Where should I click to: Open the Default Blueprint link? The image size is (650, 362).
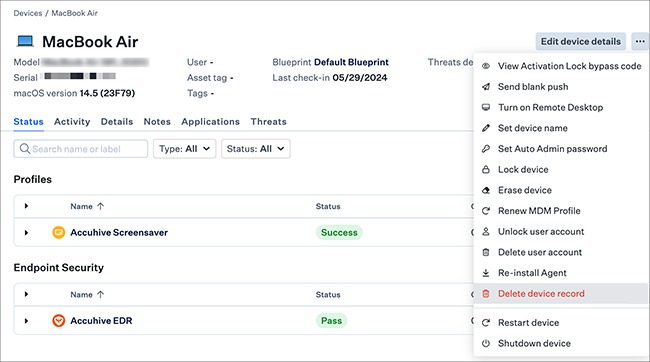tap(351, 62)
